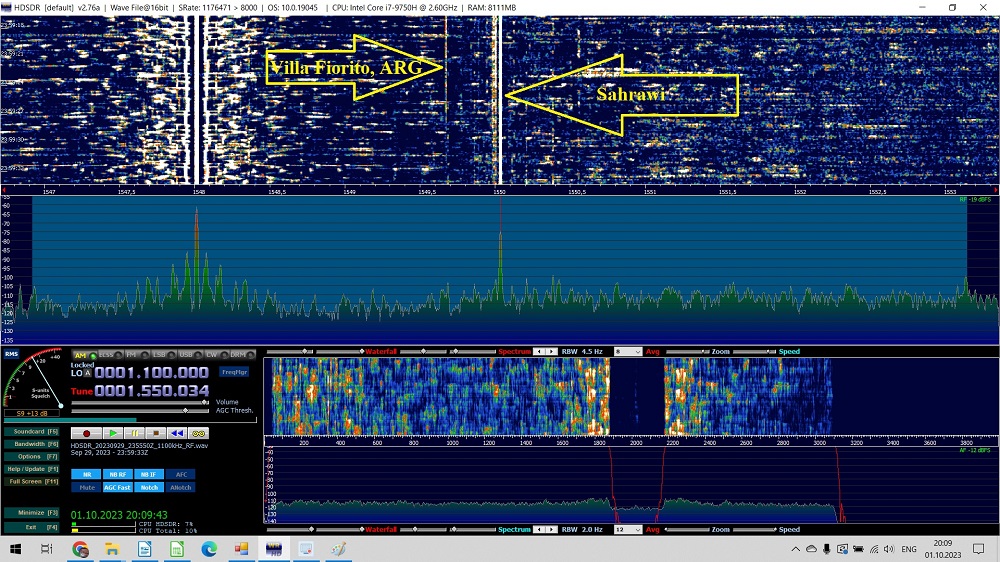The width and height of the screenshot is (1000, 562).
Task: Click the Options [F7] button
Action: pos(30,456)
